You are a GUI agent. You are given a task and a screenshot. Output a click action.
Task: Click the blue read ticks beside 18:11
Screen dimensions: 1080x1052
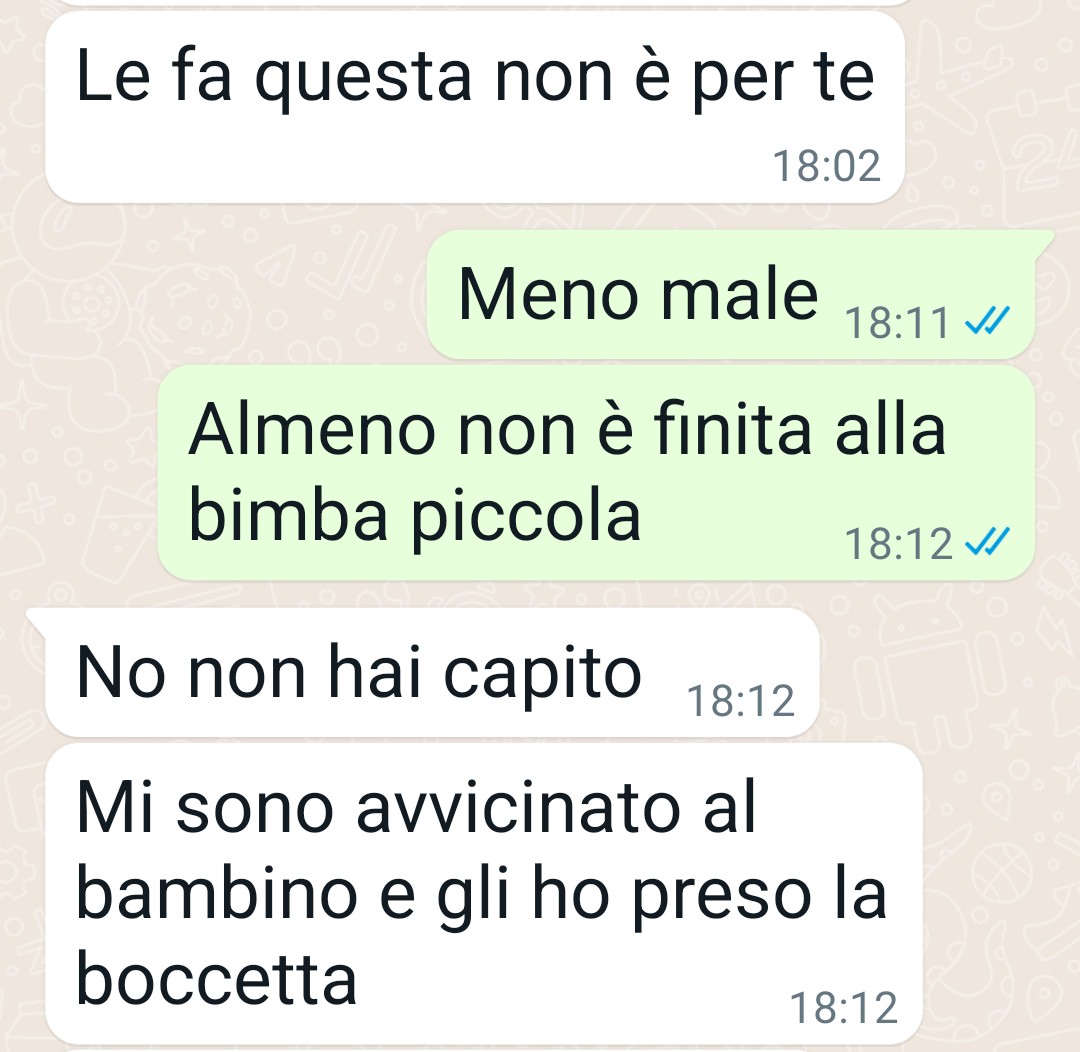click(x=987, y=321)
